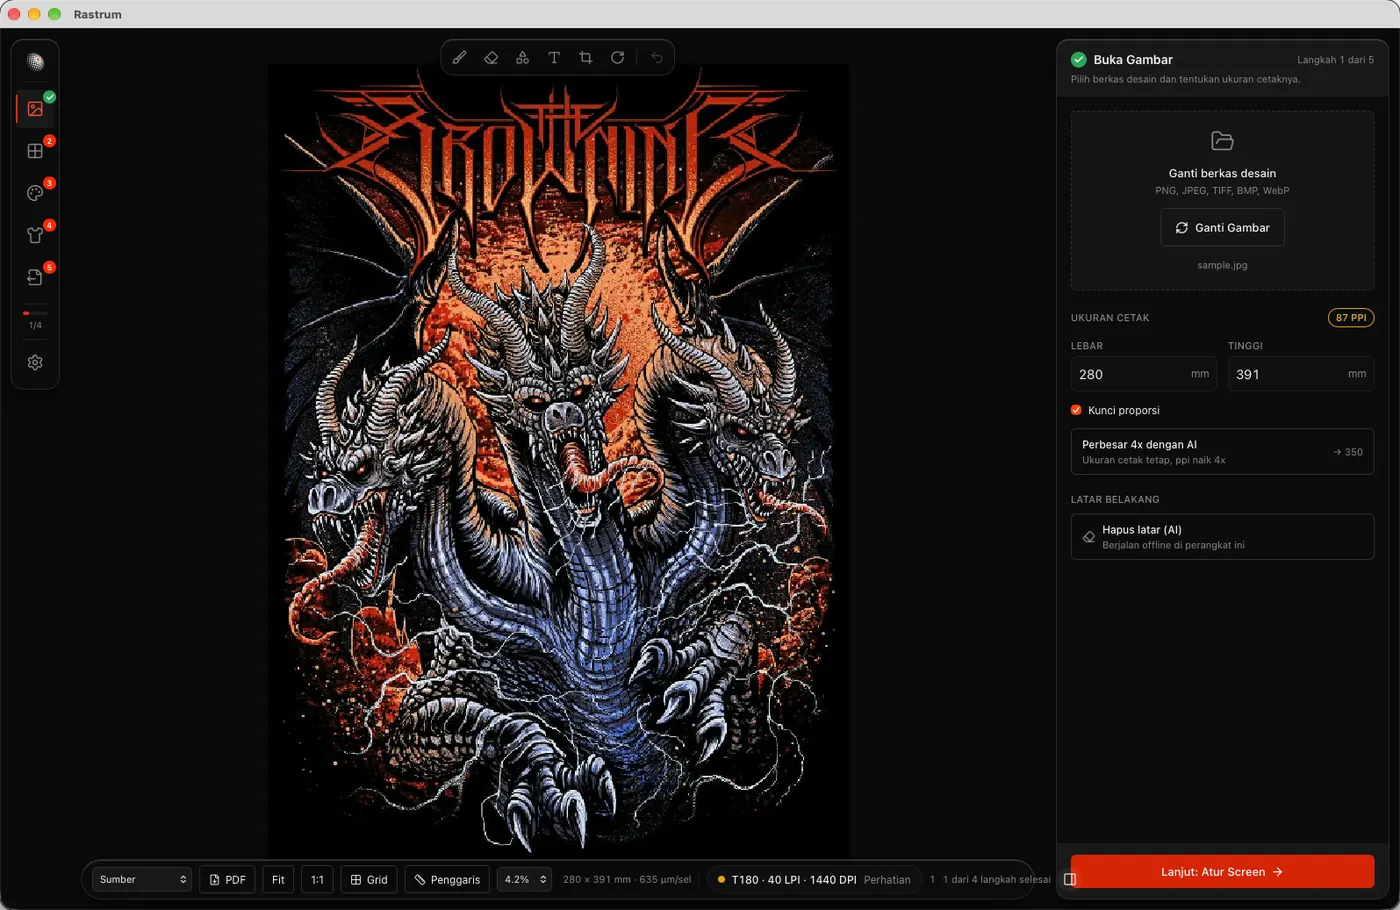Click the dragon artwork on the canvas
Screen dimensions: 1400x910
pyautogui.click(x=558, y=460)
